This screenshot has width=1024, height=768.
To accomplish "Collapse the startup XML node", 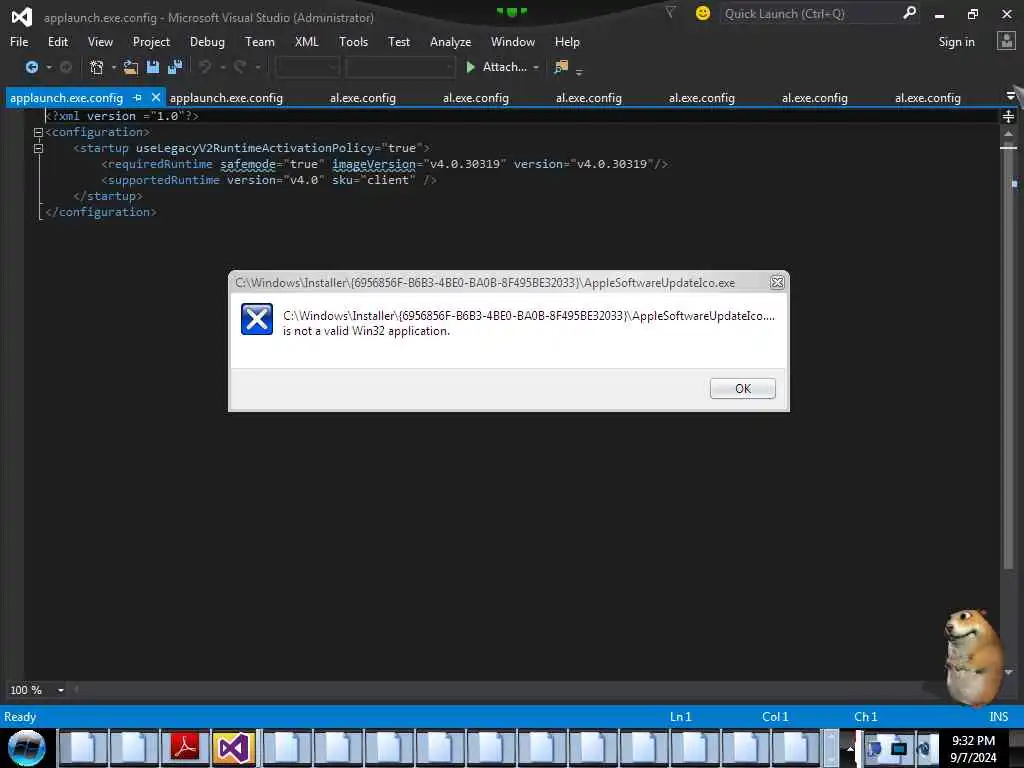I will (39, 148).
